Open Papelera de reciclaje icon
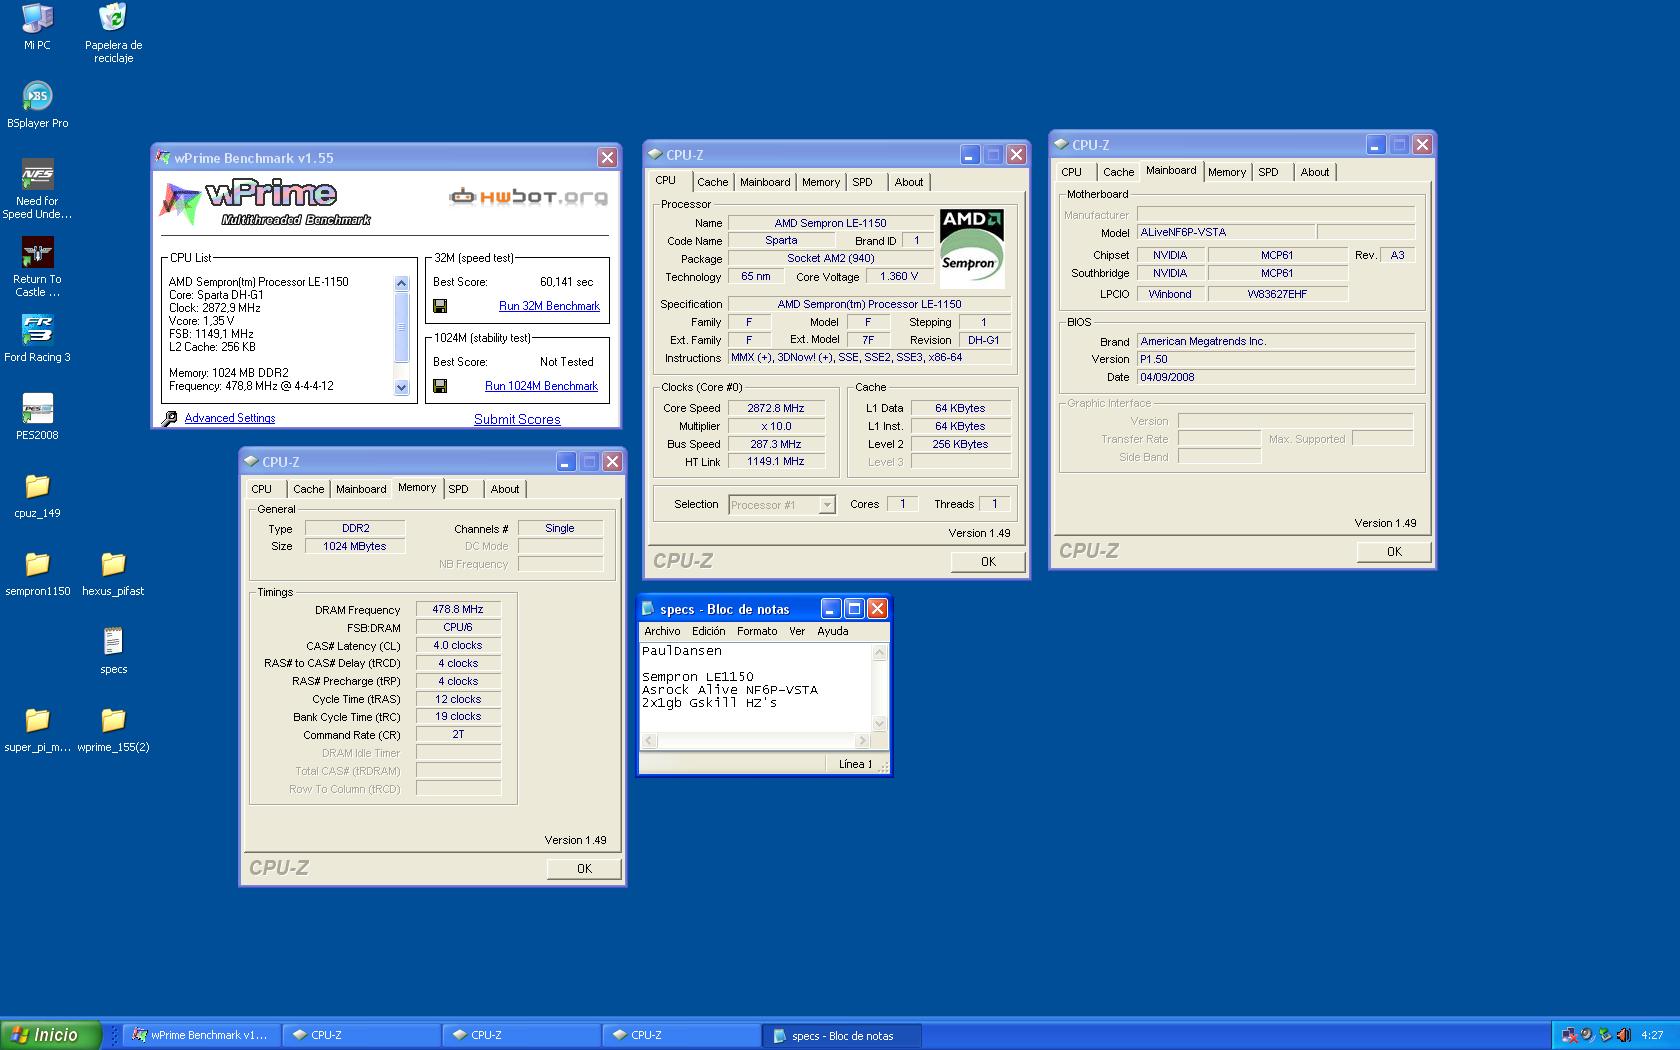 [113, 33]
